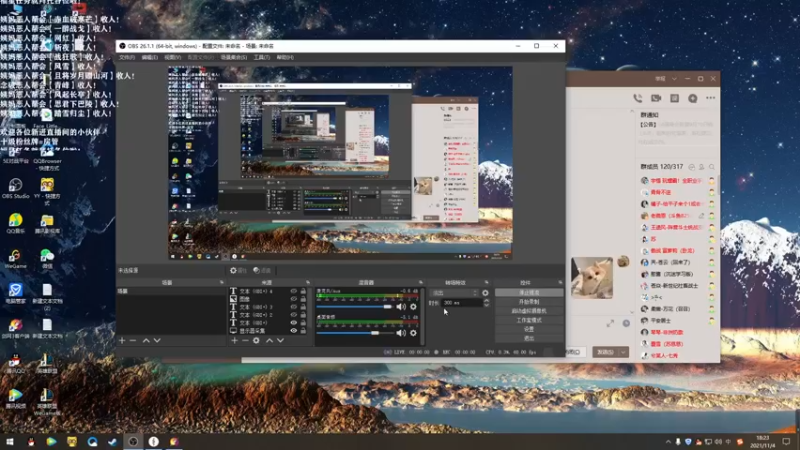Move selected source up

coord(269,340)
